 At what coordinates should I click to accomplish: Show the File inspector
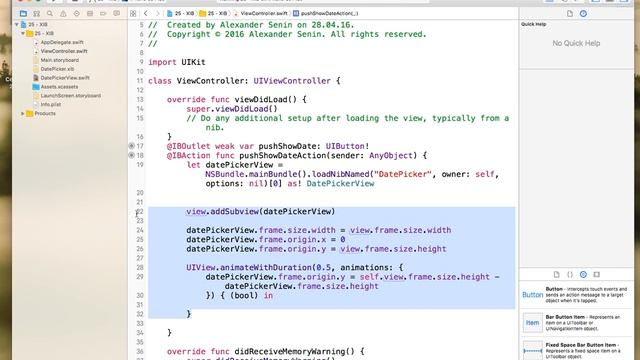click(570, 13)
